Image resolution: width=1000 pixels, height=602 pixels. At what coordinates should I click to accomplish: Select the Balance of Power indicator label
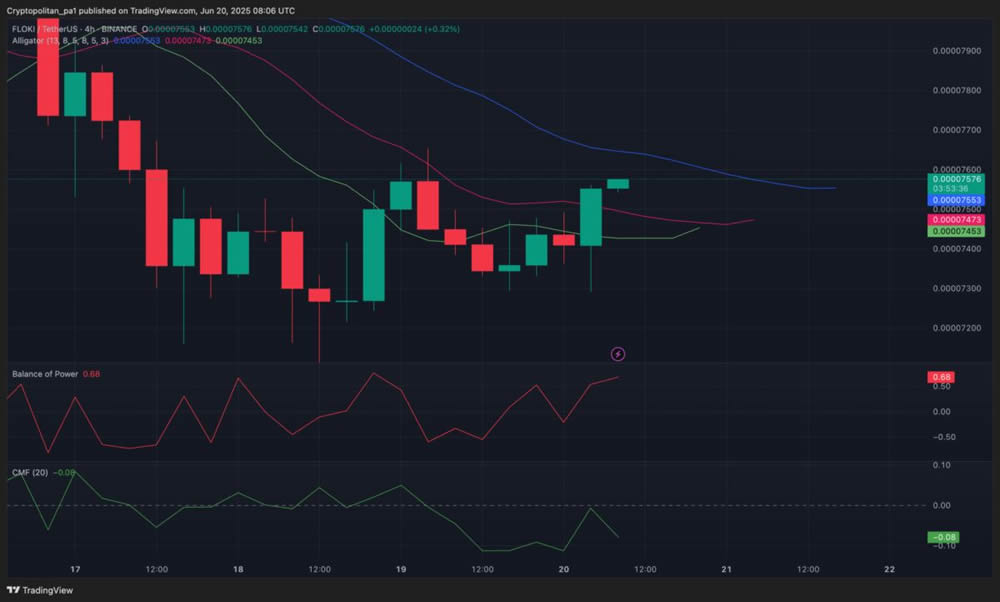[45, 374]
